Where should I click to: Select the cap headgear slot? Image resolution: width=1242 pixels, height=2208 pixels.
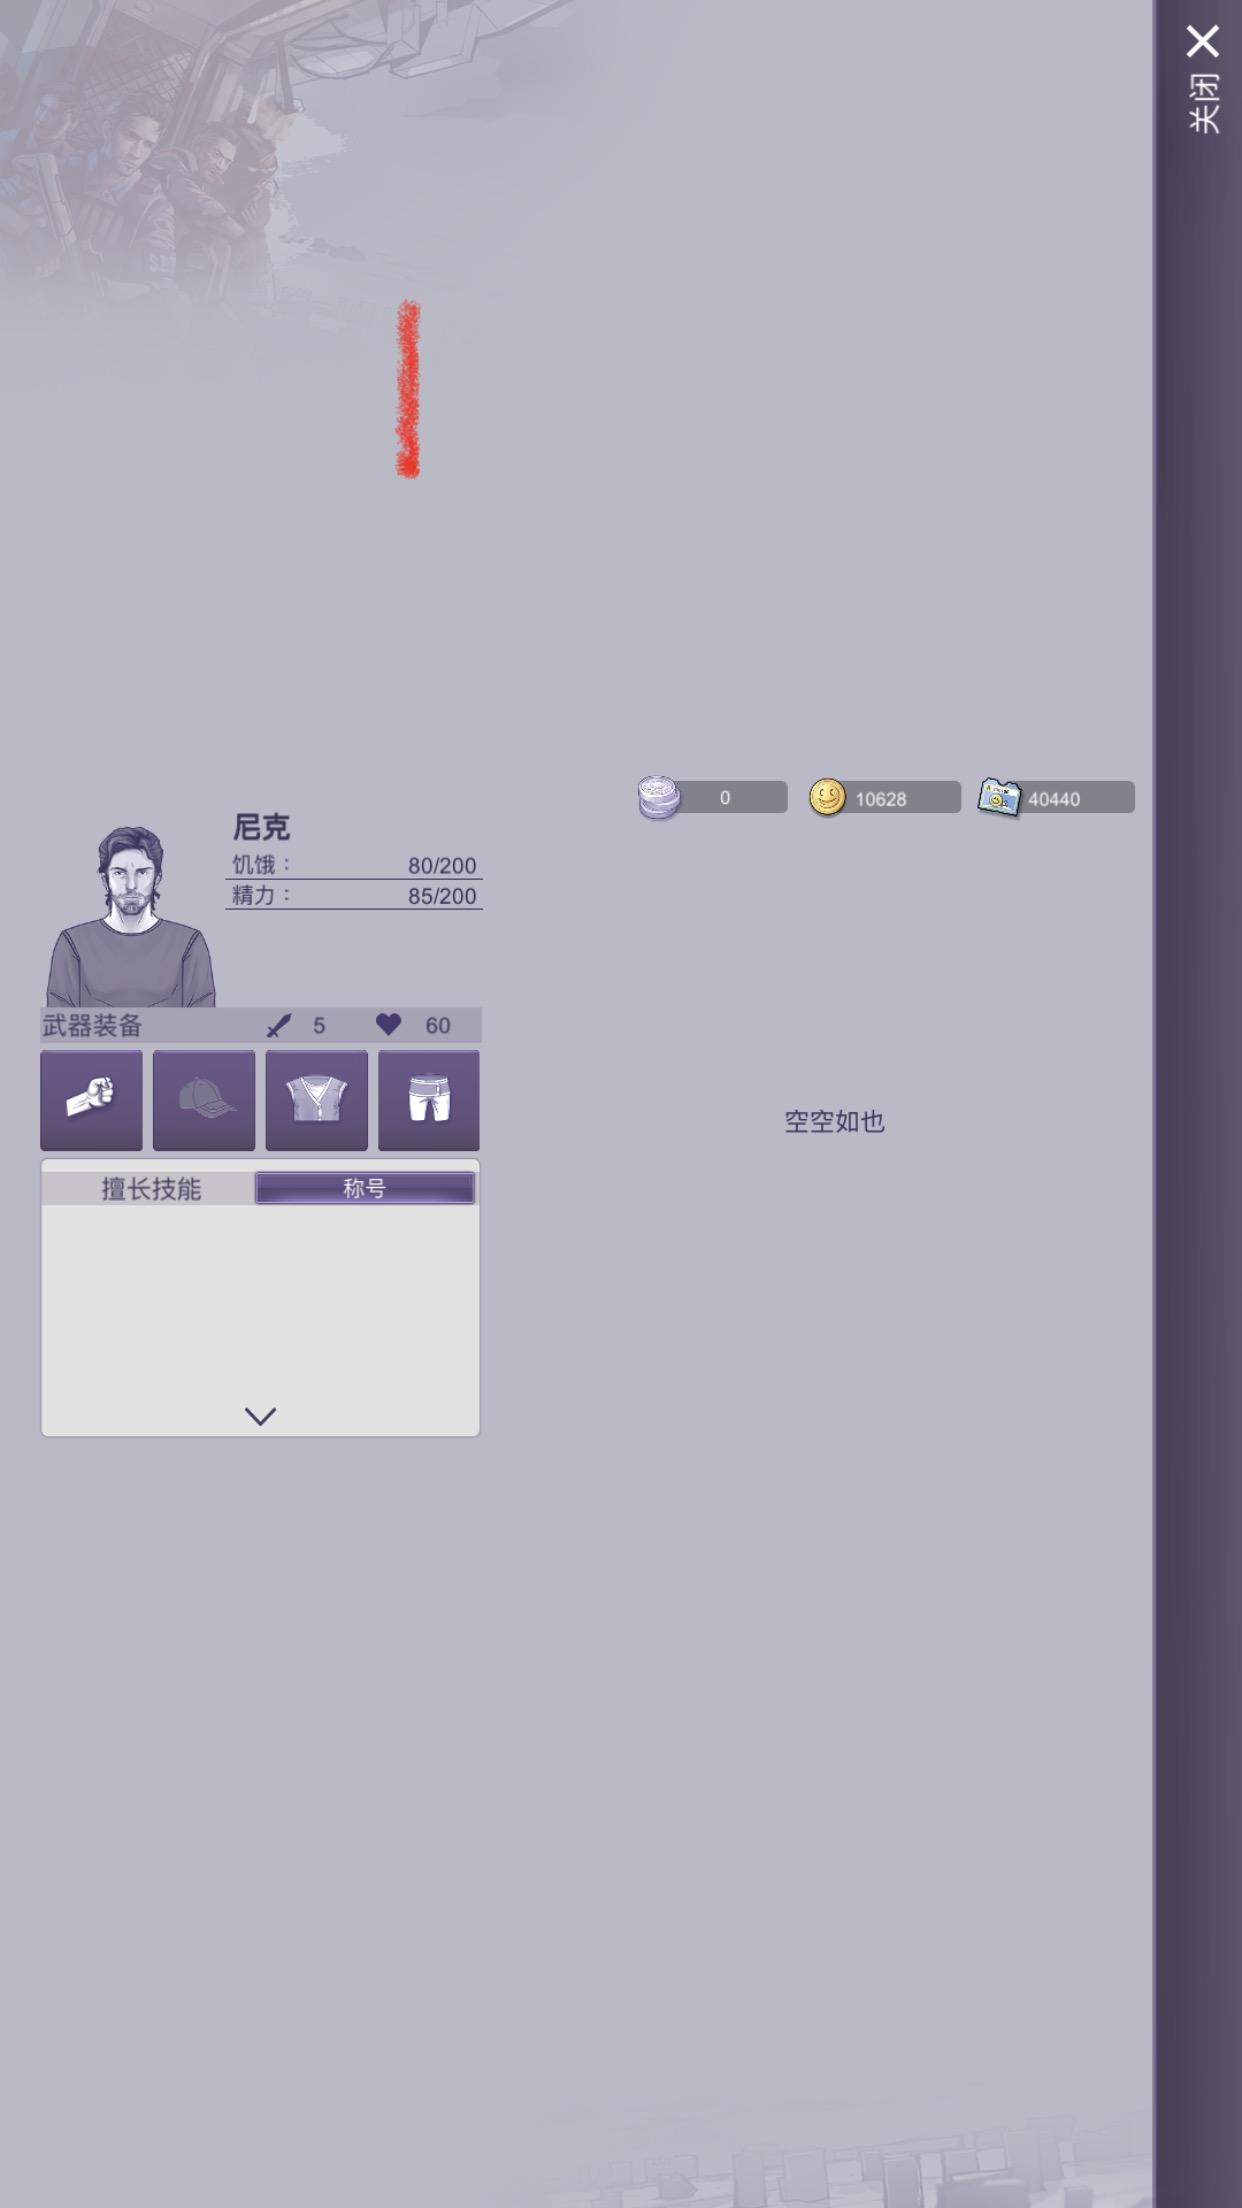pyautogui.click(x=204, y=1100)
